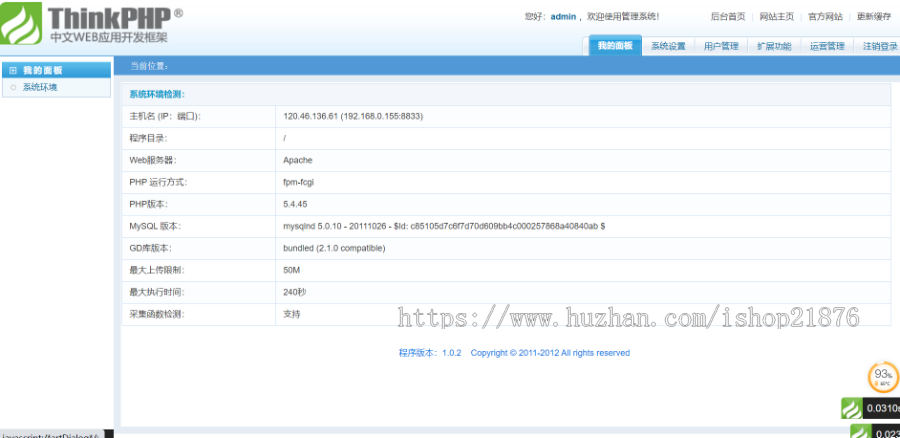Click the fpm-fcgi PHP mode value
The image size is (900, 438).
(x=298, y=182)
